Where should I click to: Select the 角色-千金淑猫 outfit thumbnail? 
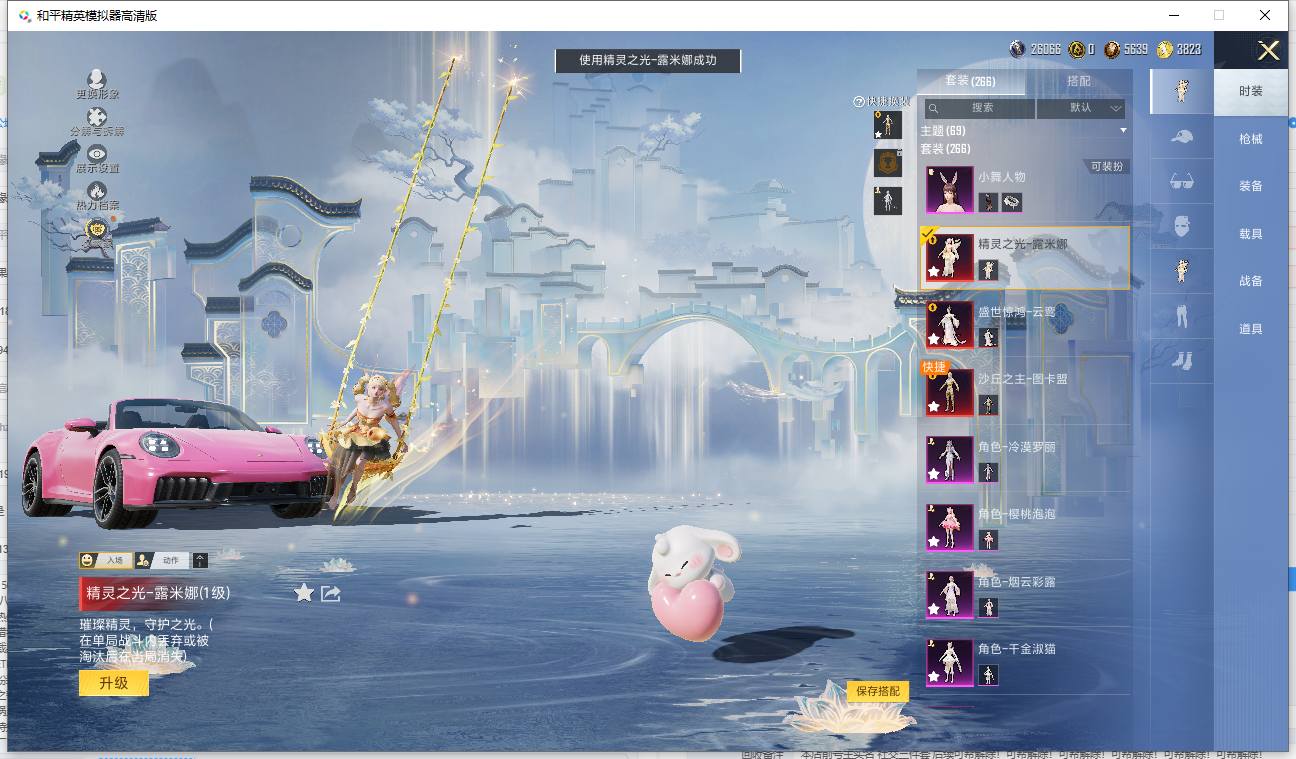click(x=949, y=663)
